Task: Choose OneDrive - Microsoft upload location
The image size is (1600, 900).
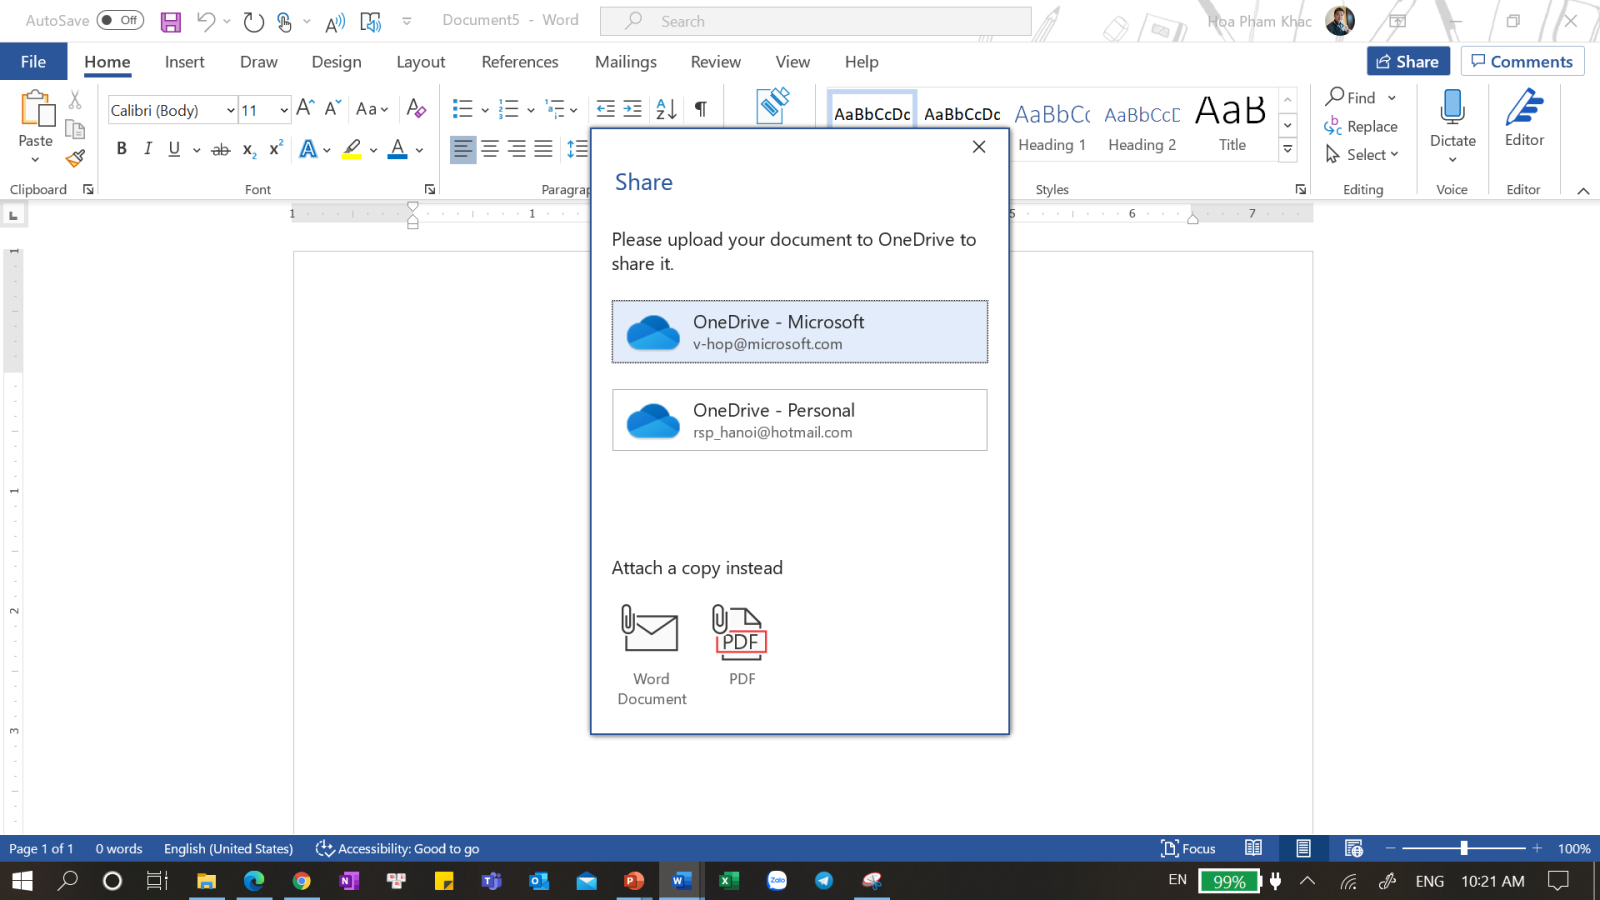Action: [799, 332]
